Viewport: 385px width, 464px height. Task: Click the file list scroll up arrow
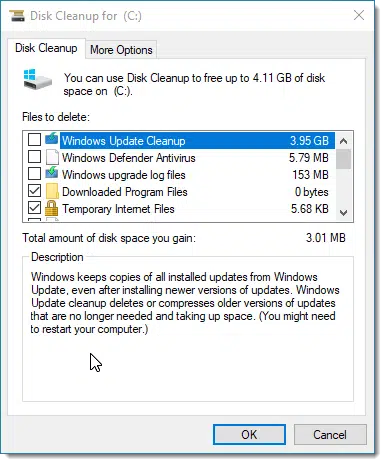343,141
